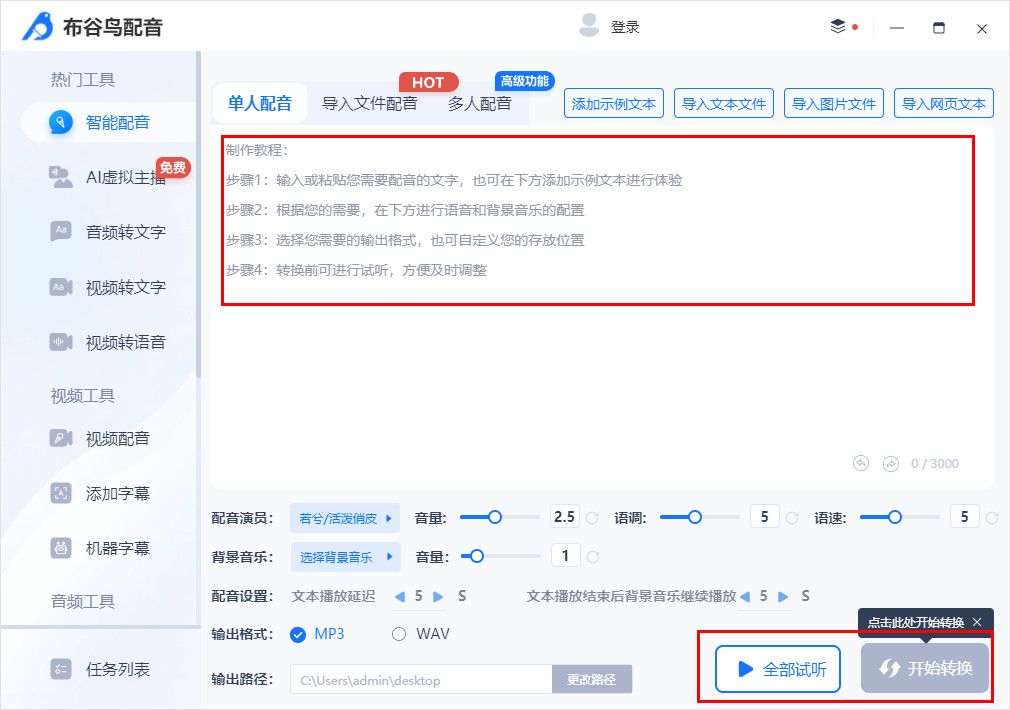This screenshot has height=710, width=1010.
Task: Reset 配音演员 音量 value icon
Action: [x=592, y=518]
